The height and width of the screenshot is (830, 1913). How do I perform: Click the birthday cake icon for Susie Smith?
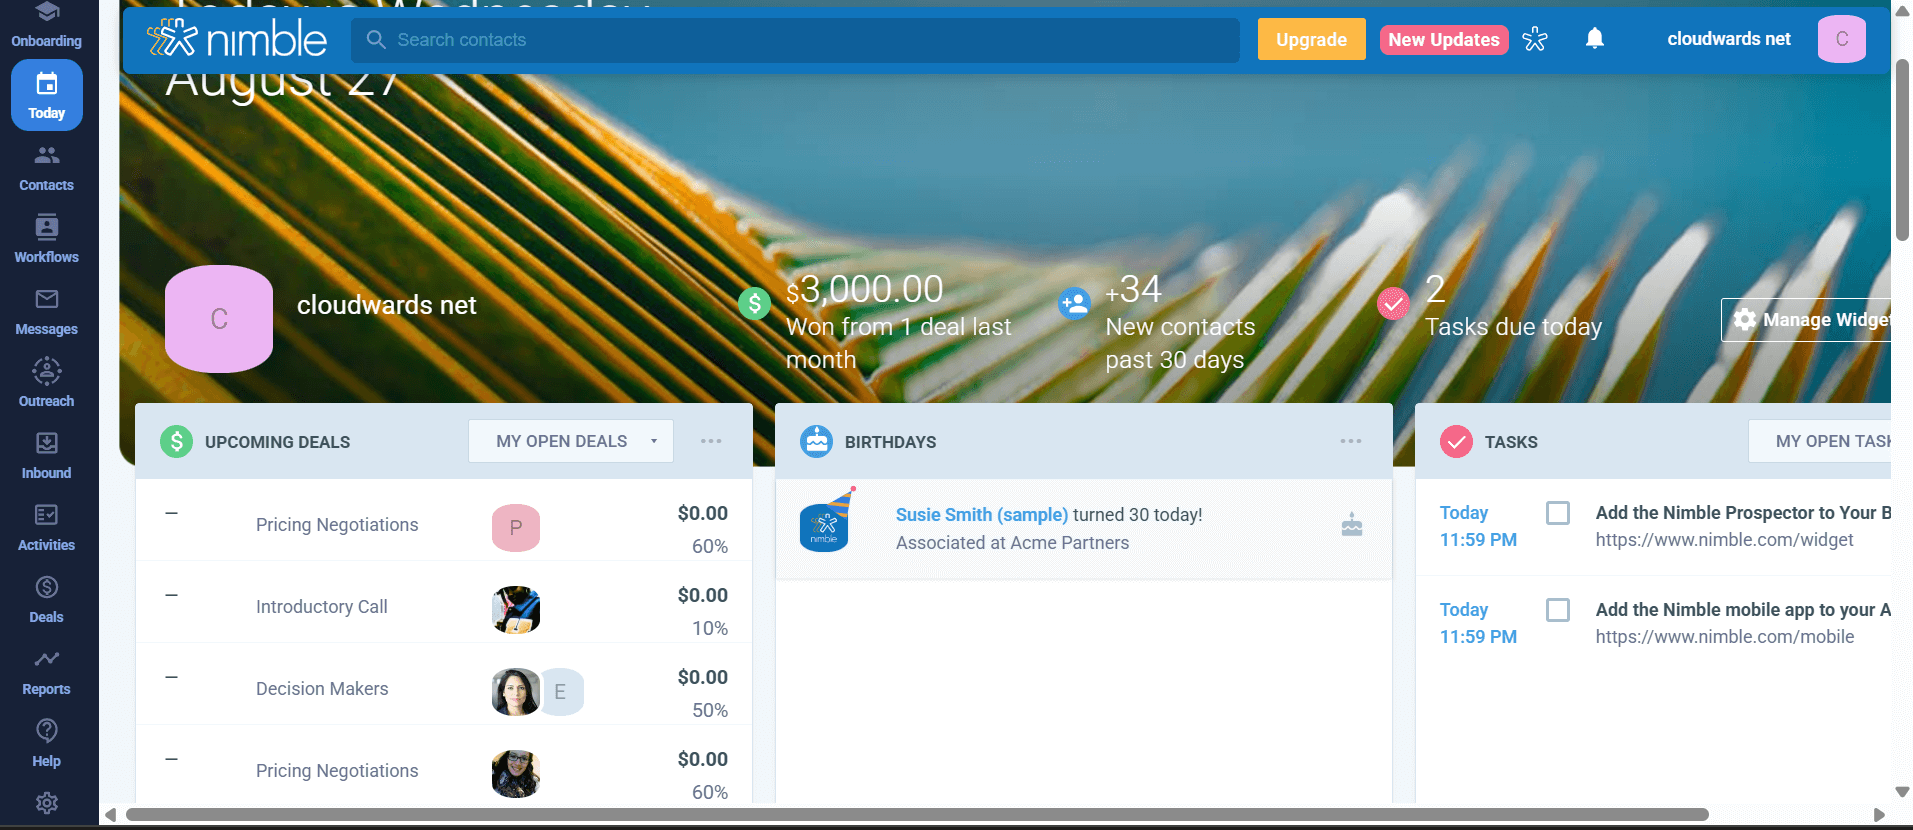tap(1351, 525)
